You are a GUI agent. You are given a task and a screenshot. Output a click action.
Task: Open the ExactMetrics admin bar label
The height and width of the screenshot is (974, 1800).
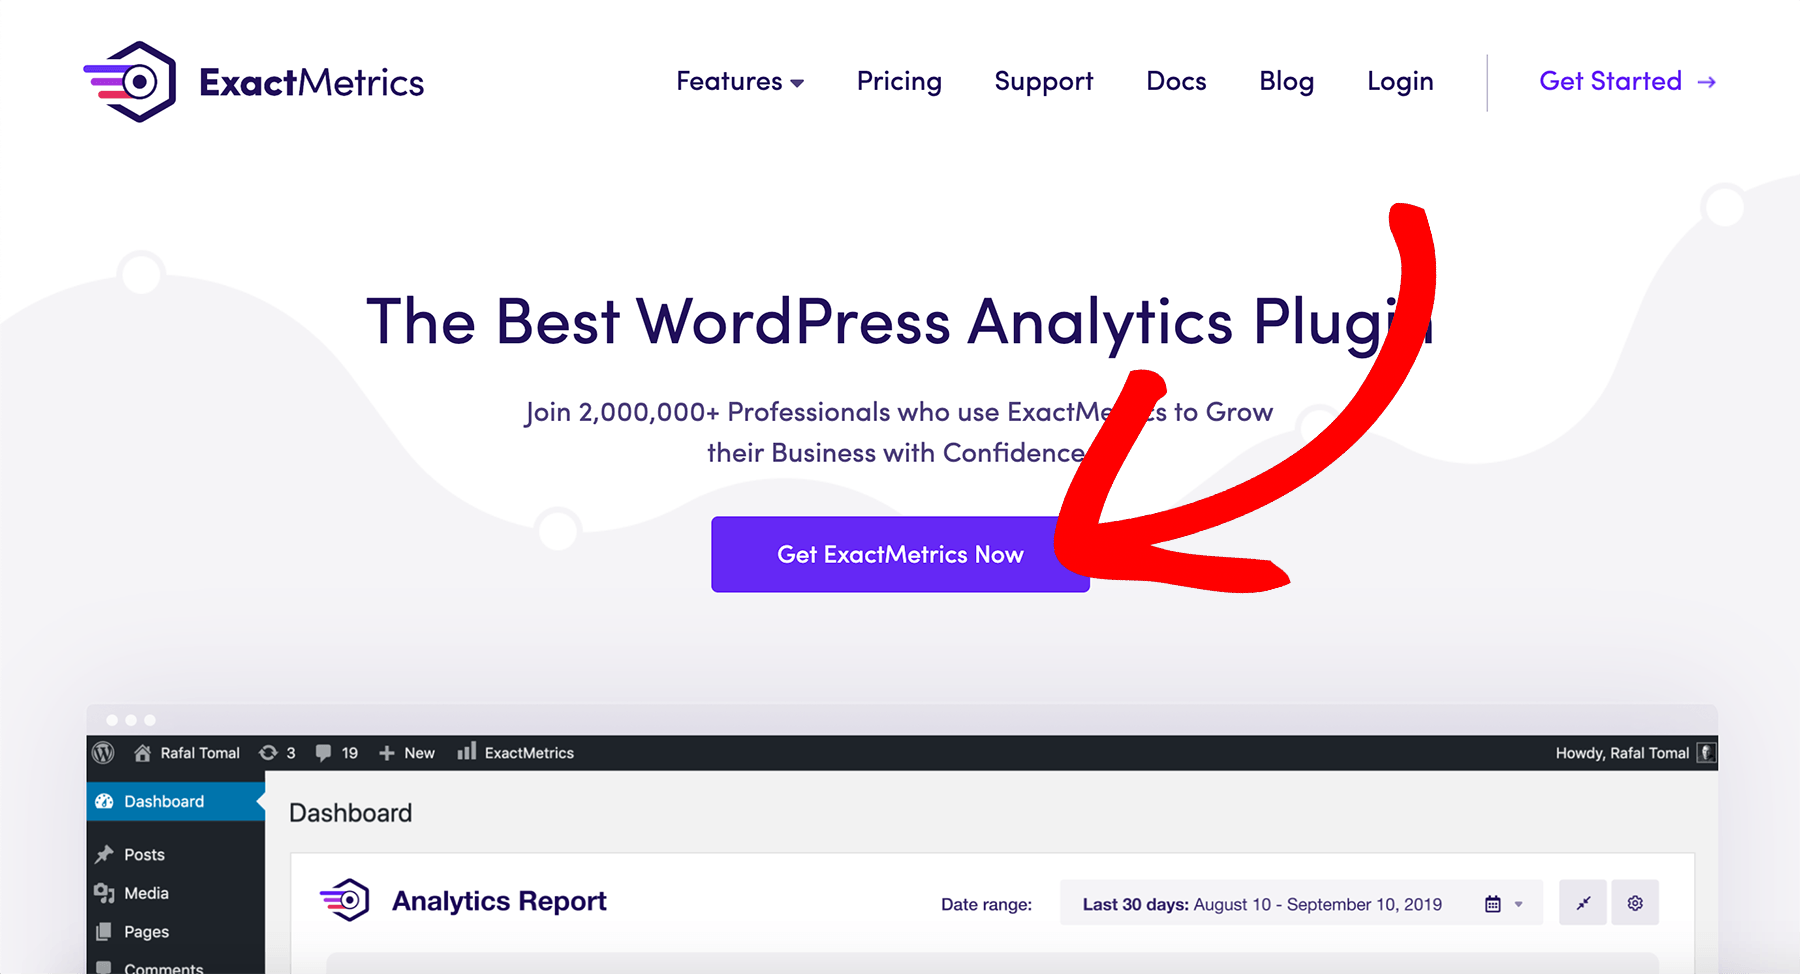pos(529,753)
